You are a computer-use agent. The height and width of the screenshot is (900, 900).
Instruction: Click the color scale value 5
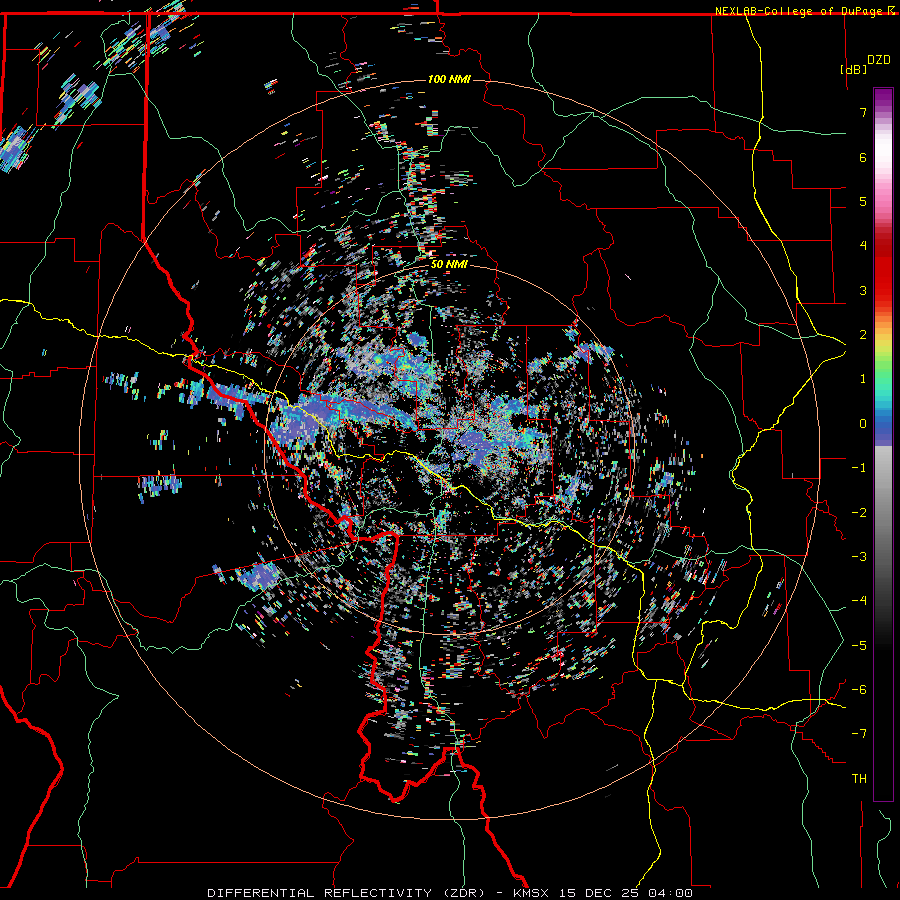point(863,201)
